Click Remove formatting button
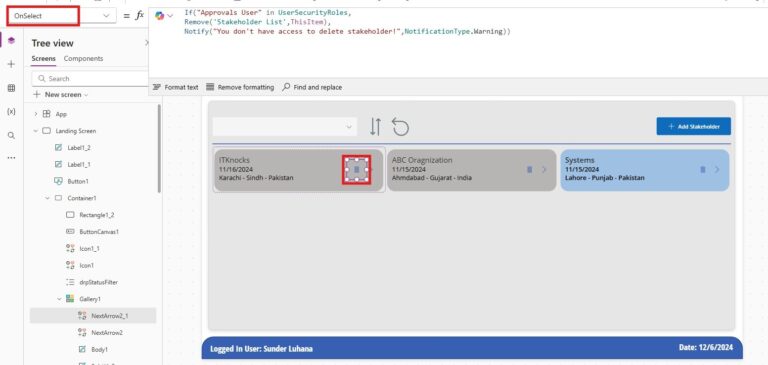This screenshot has width=768, height=365. click(x=240, y=87)
